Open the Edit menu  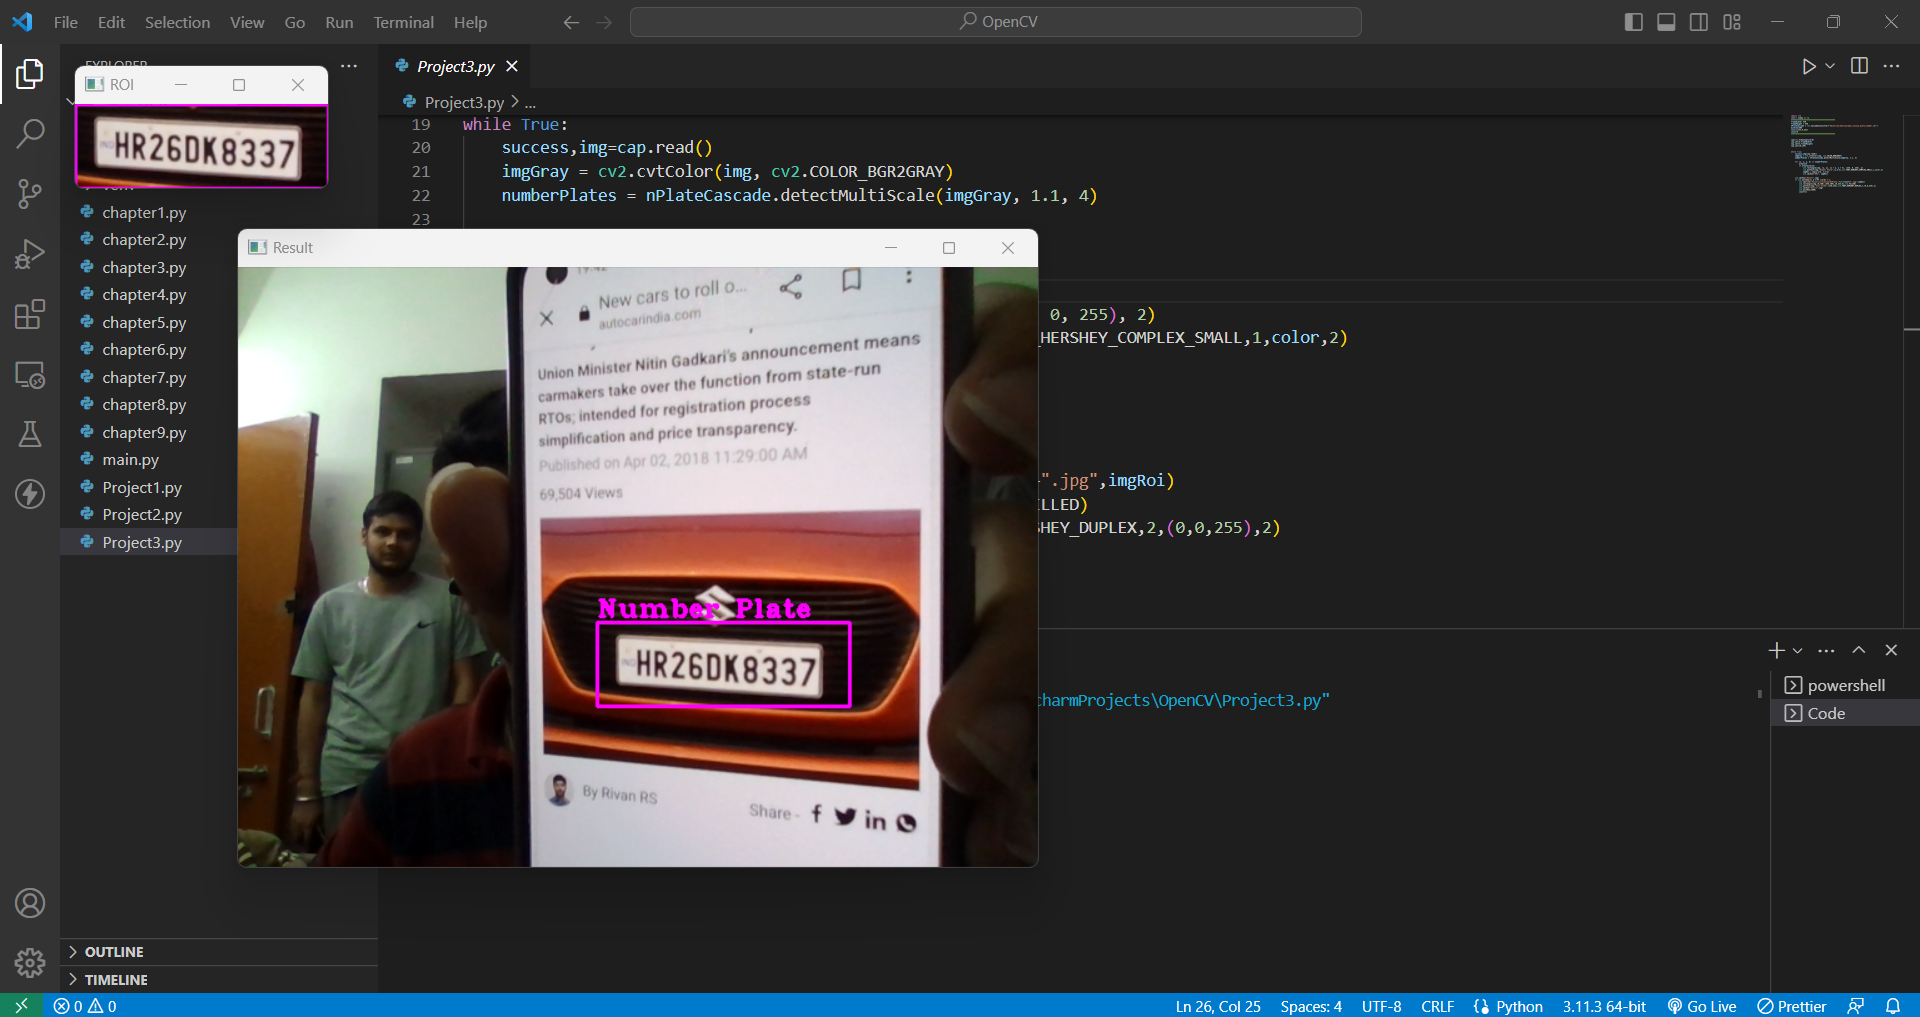pyautogui.click(x=111, y=22)
